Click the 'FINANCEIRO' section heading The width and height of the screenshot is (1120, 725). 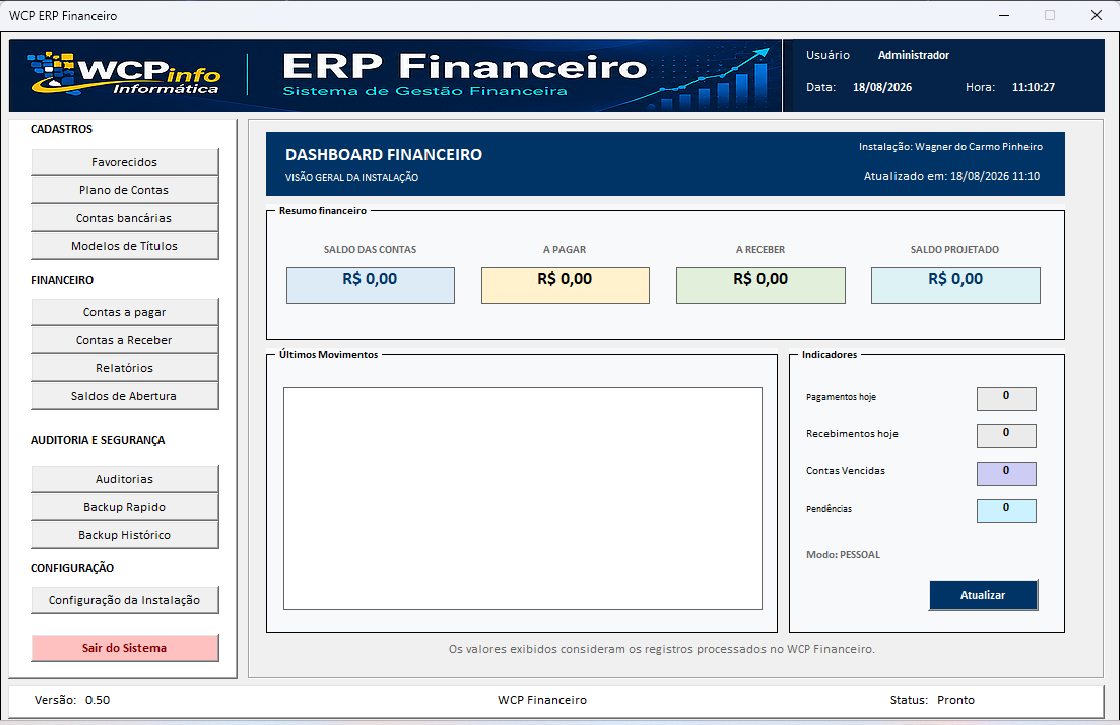(62, 280)
